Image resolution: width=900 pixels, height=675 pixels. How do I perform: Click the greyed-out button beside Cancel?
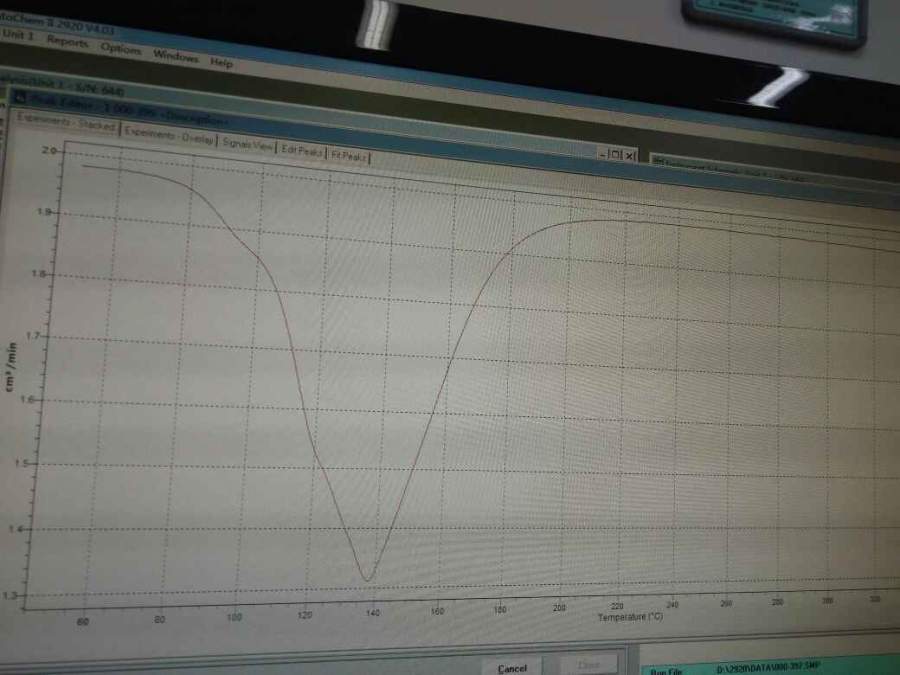[589, 665]
